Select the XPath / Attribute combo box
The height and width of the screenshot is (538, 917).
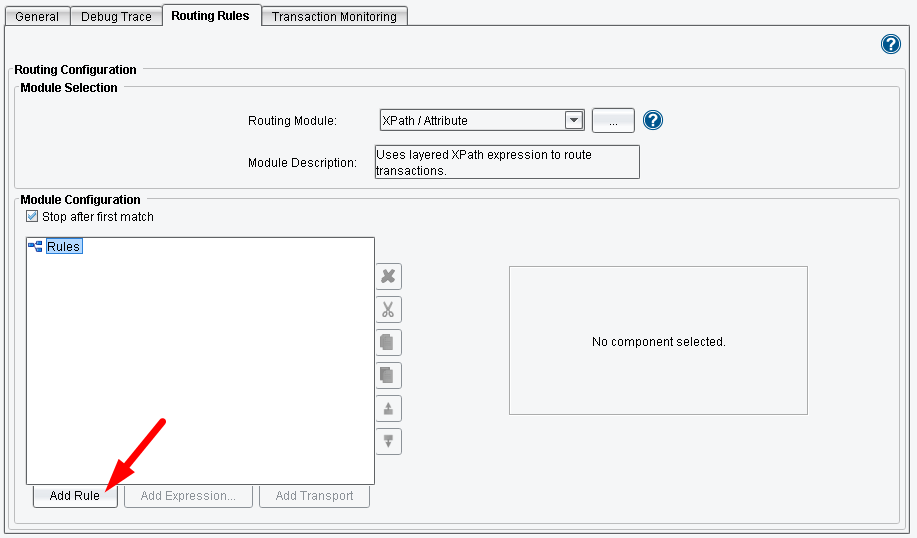tap(482, 120)
